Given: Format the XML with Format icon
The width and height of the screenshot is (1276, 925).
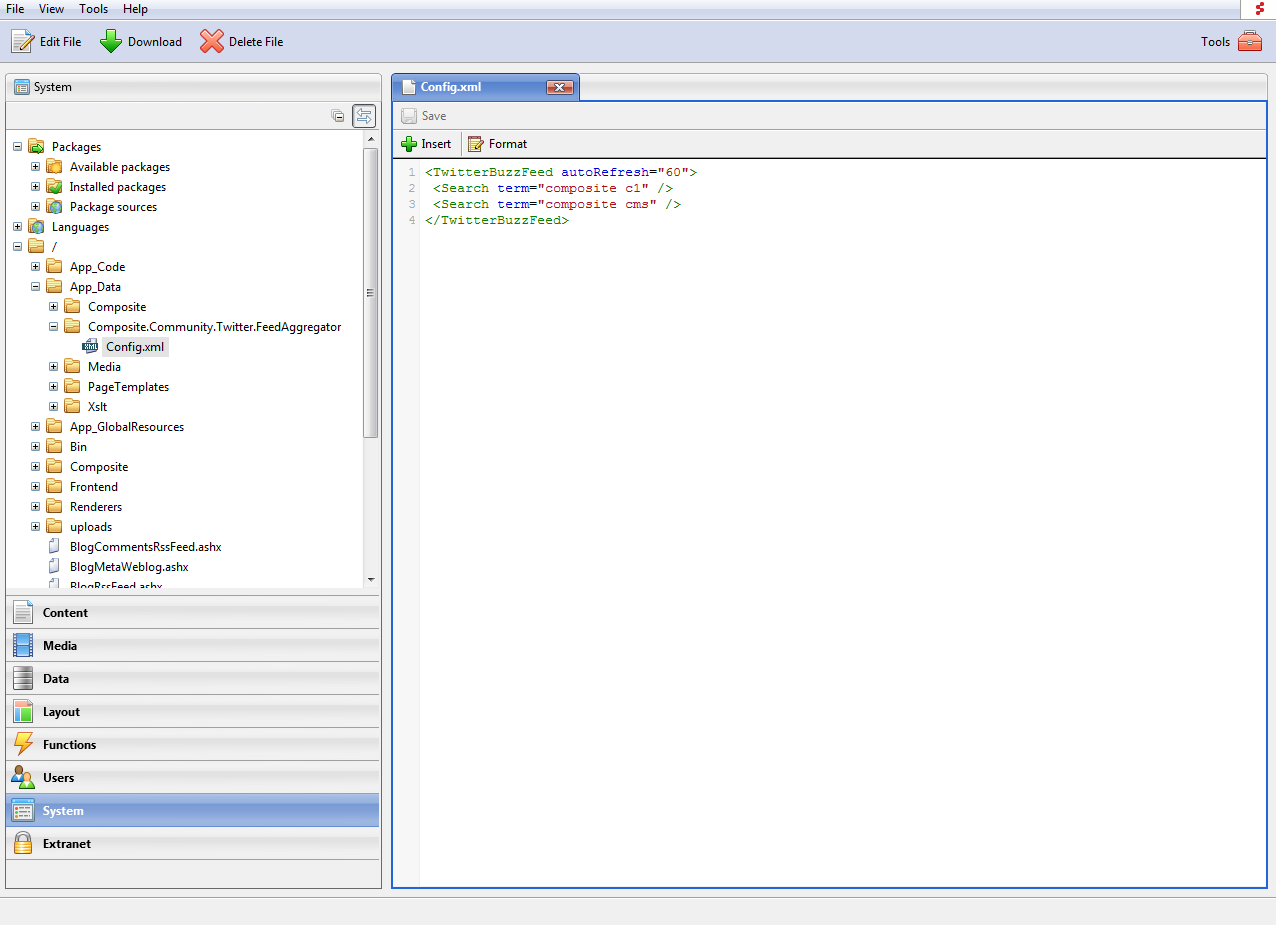Looking at the screenshot, I should tap(476, 144).
